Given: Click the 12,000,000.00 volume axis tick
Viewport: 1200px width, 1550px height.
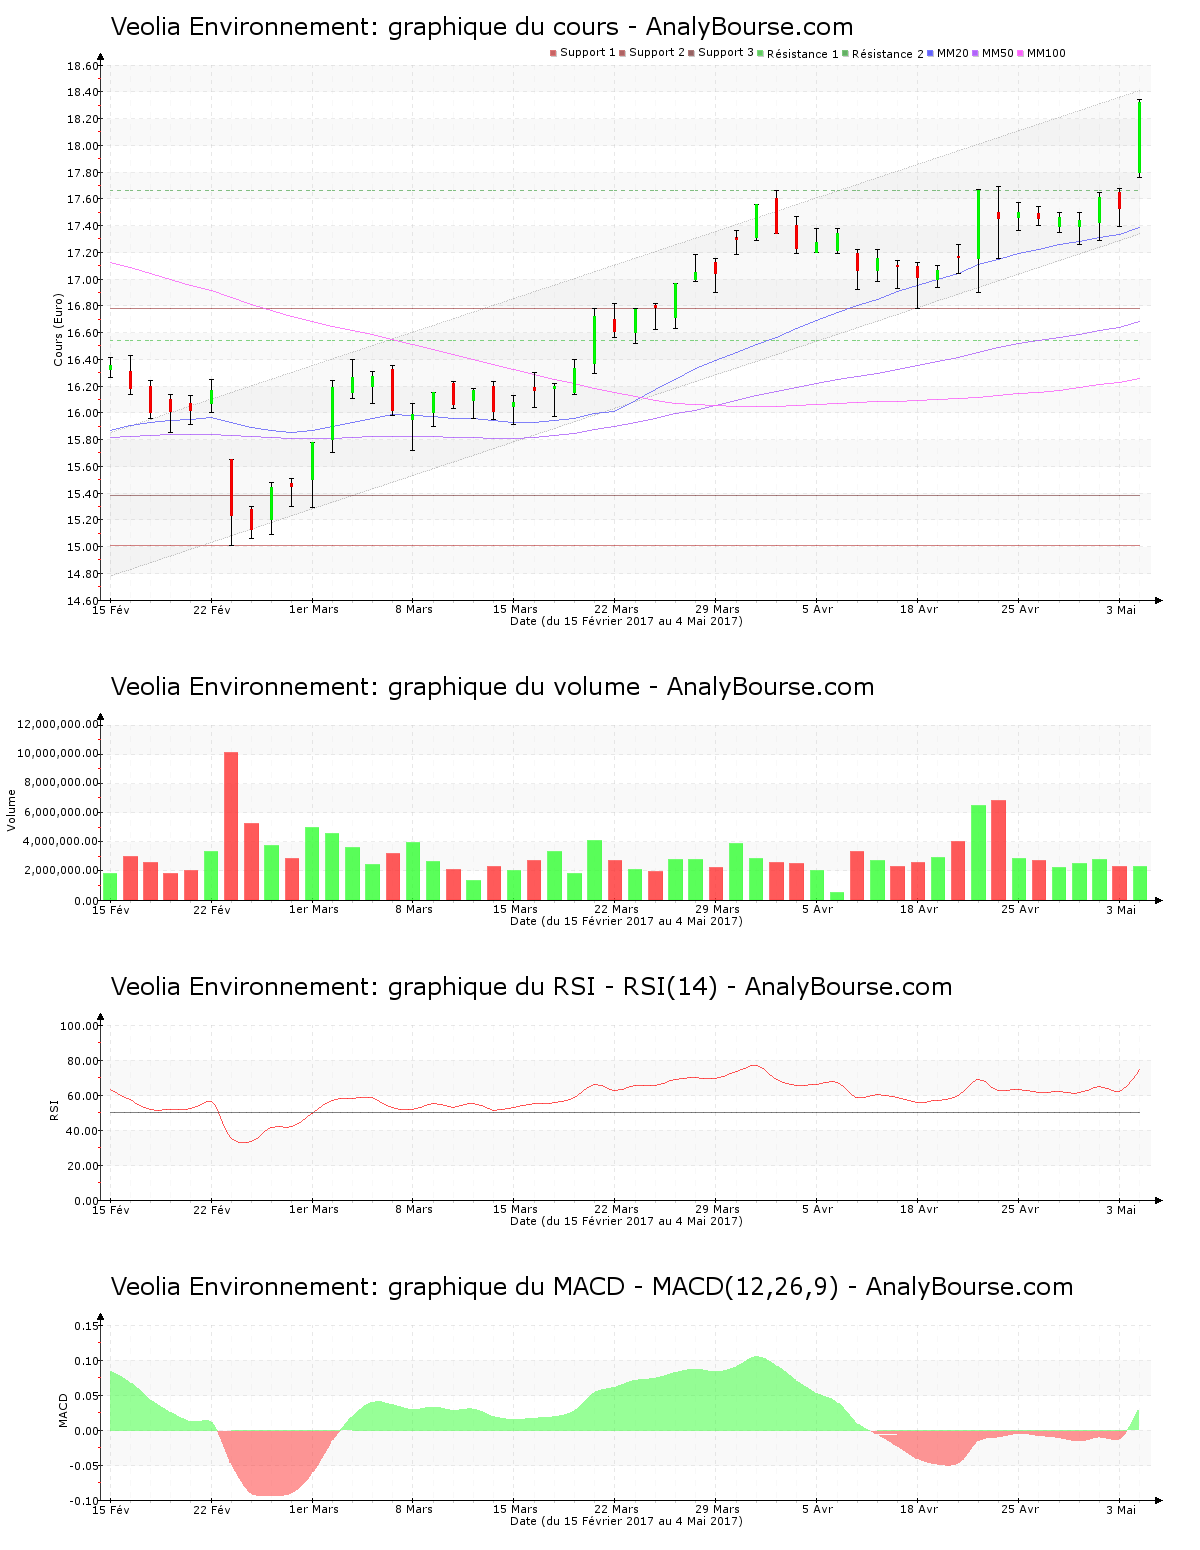Looking at the screenshot, I should pyautogui.click(x=58, y=724).
